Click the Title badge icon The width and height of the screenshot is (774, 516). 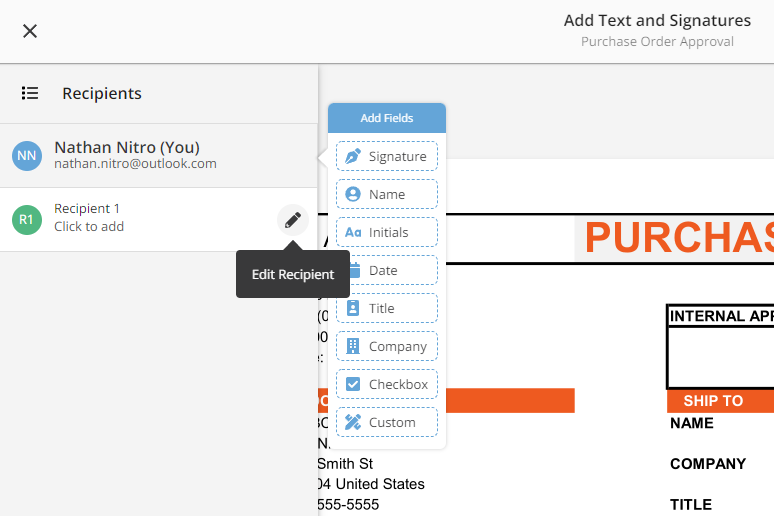[x=353, y=309]
